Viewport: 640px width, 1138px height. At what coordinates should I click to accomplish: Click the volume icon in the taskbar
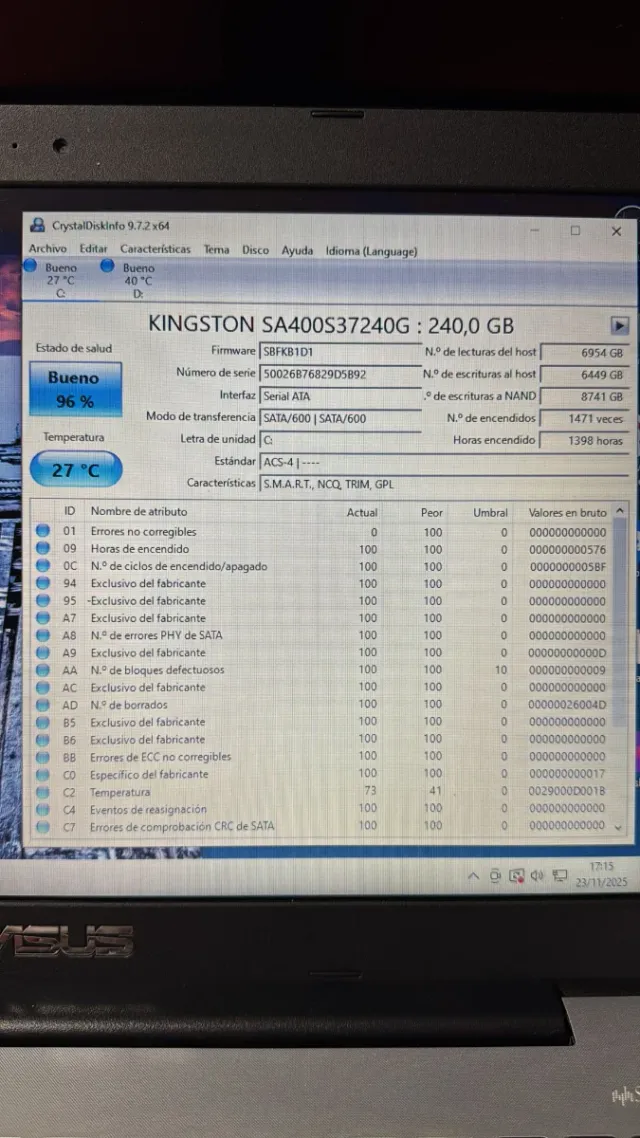pos(537,875)
